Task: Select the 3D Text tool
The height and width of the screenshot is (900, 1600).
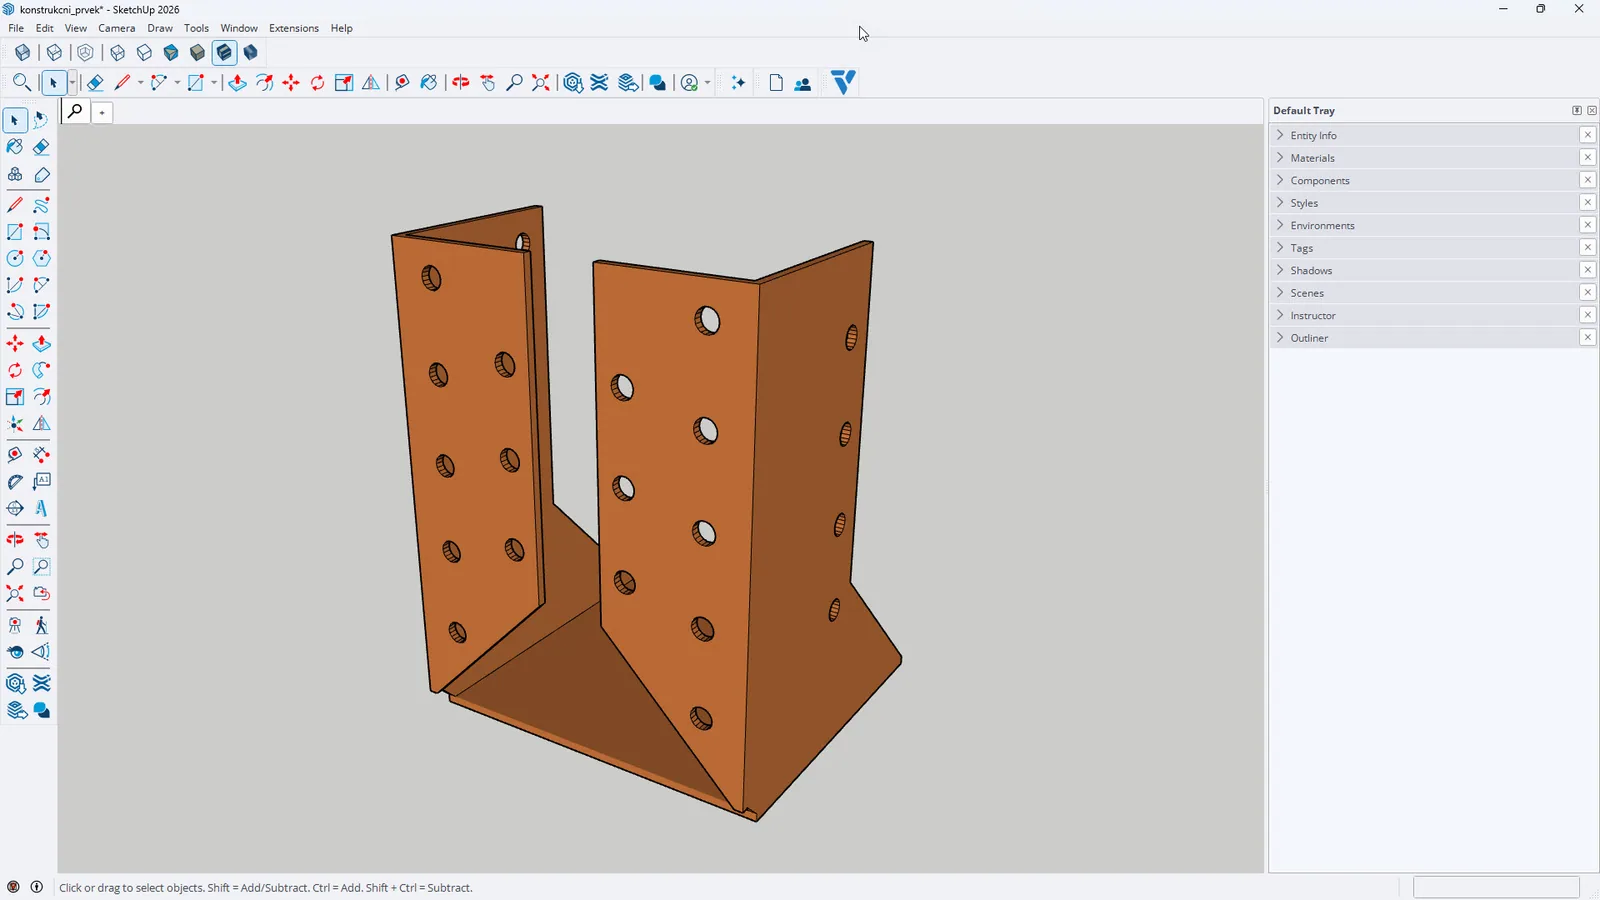Action: pos(41,508)
